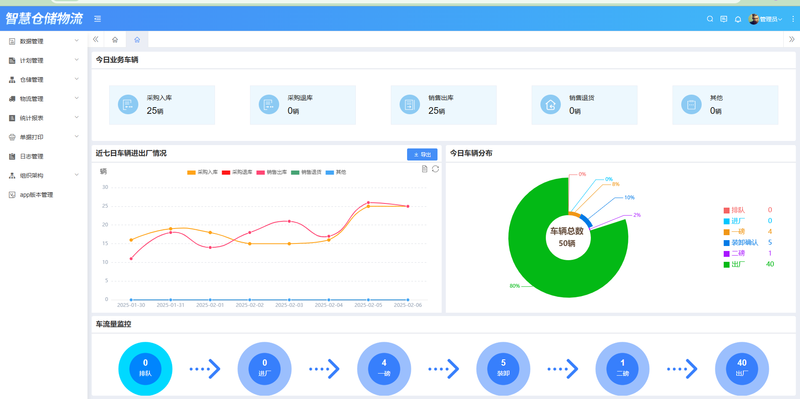This screenshot has height=399, width=800.
Task: Open 日志管理 in the sidebar
Action: pyautogui.click(x=44, y=156)
